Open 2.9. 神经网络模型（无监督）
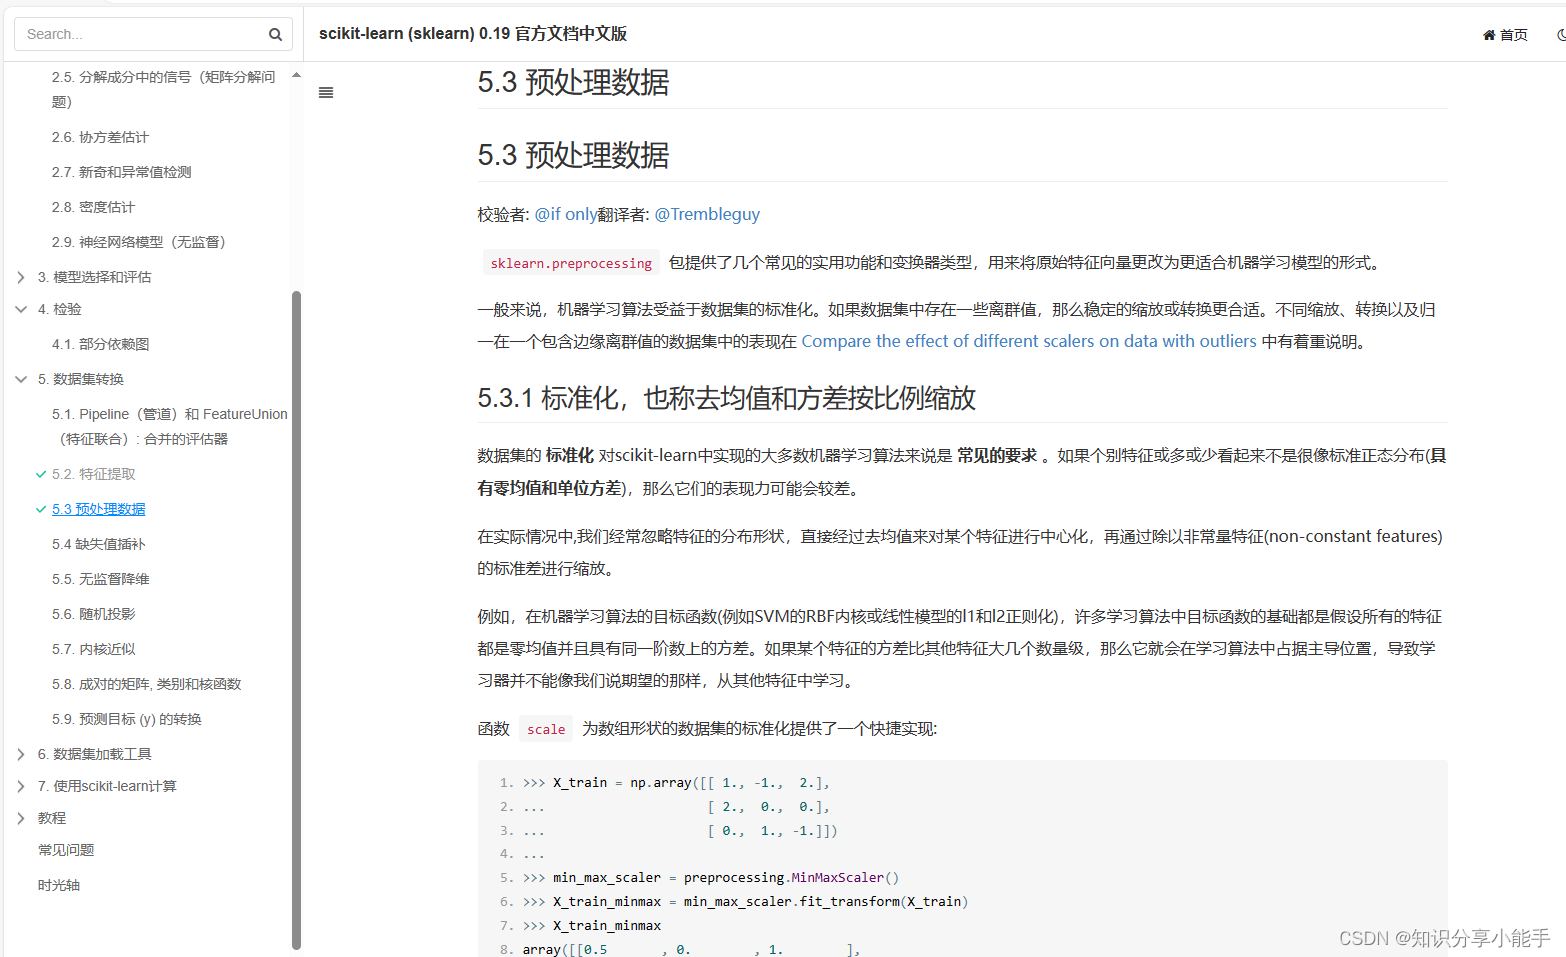Screen dimensions: 1566x957 (141, 242)
